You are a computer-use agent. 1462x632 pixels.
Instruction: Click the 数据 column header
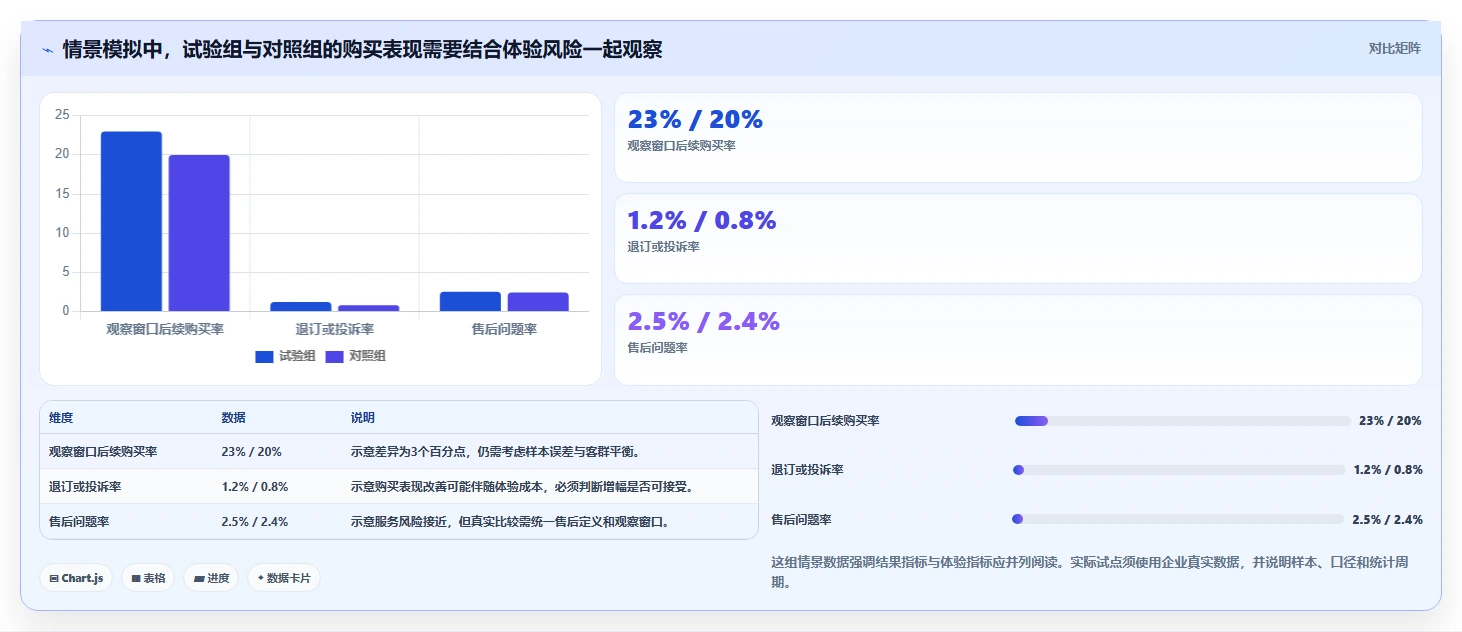click(233, 418)
